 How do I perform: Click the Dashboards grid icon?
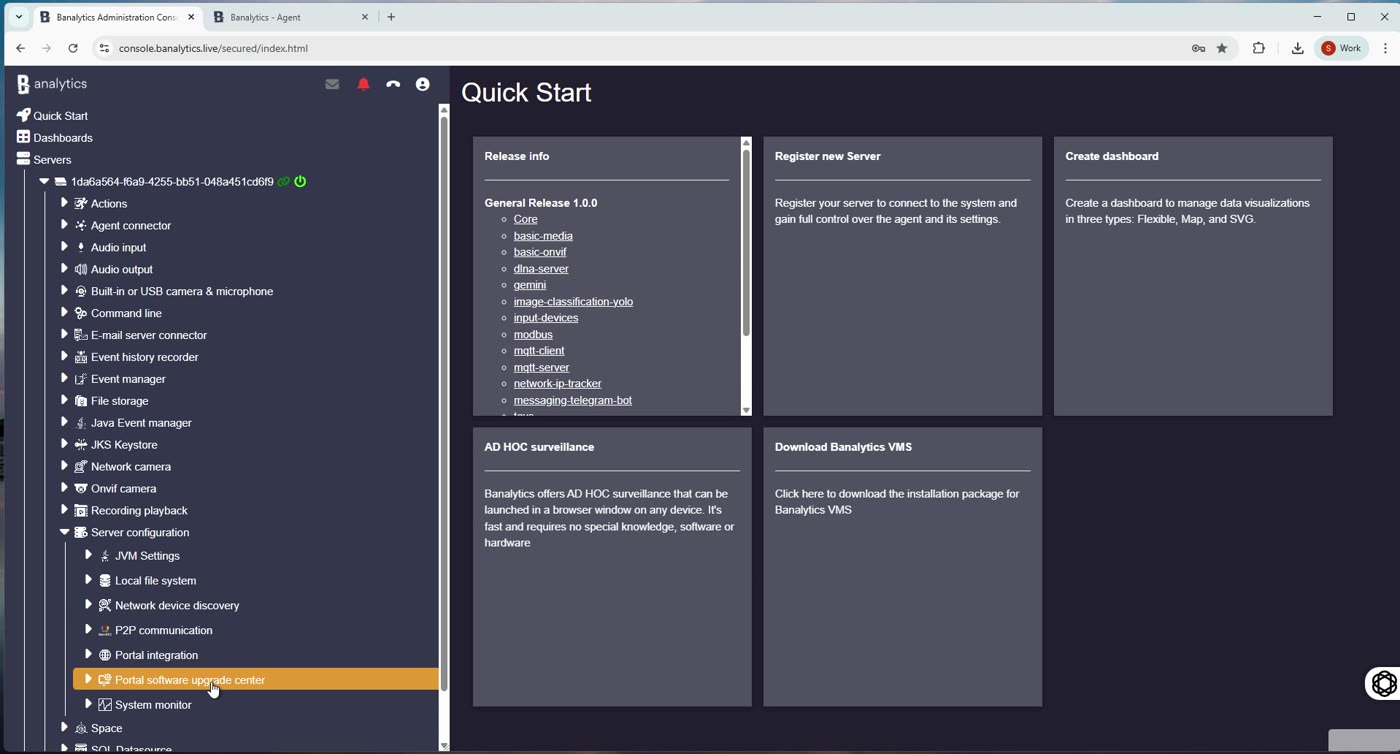23,137
